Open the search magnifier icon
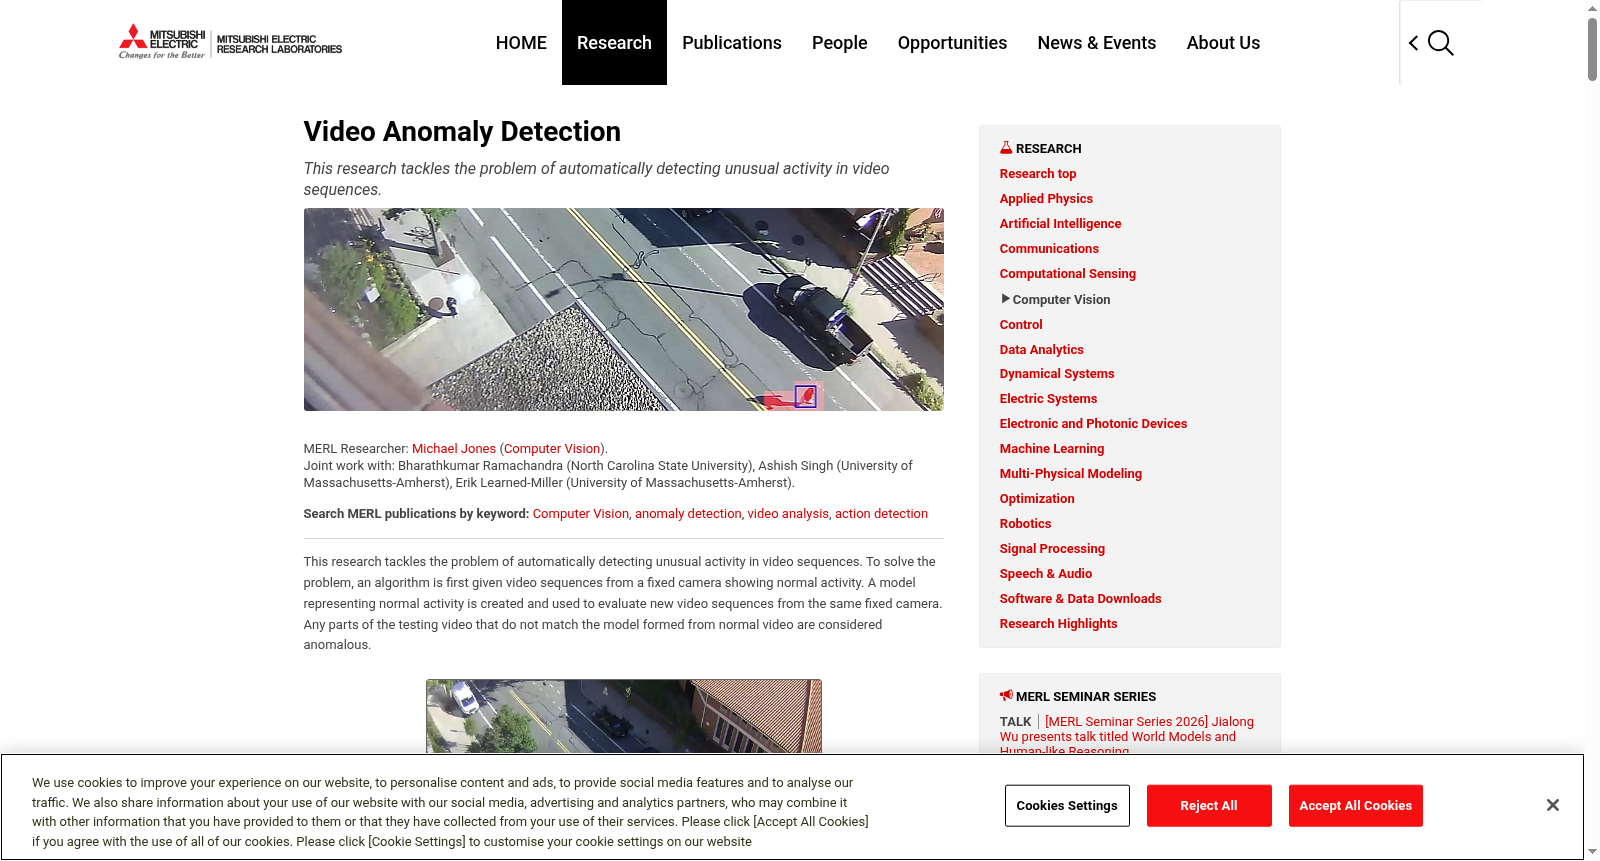 point(1441,43)
